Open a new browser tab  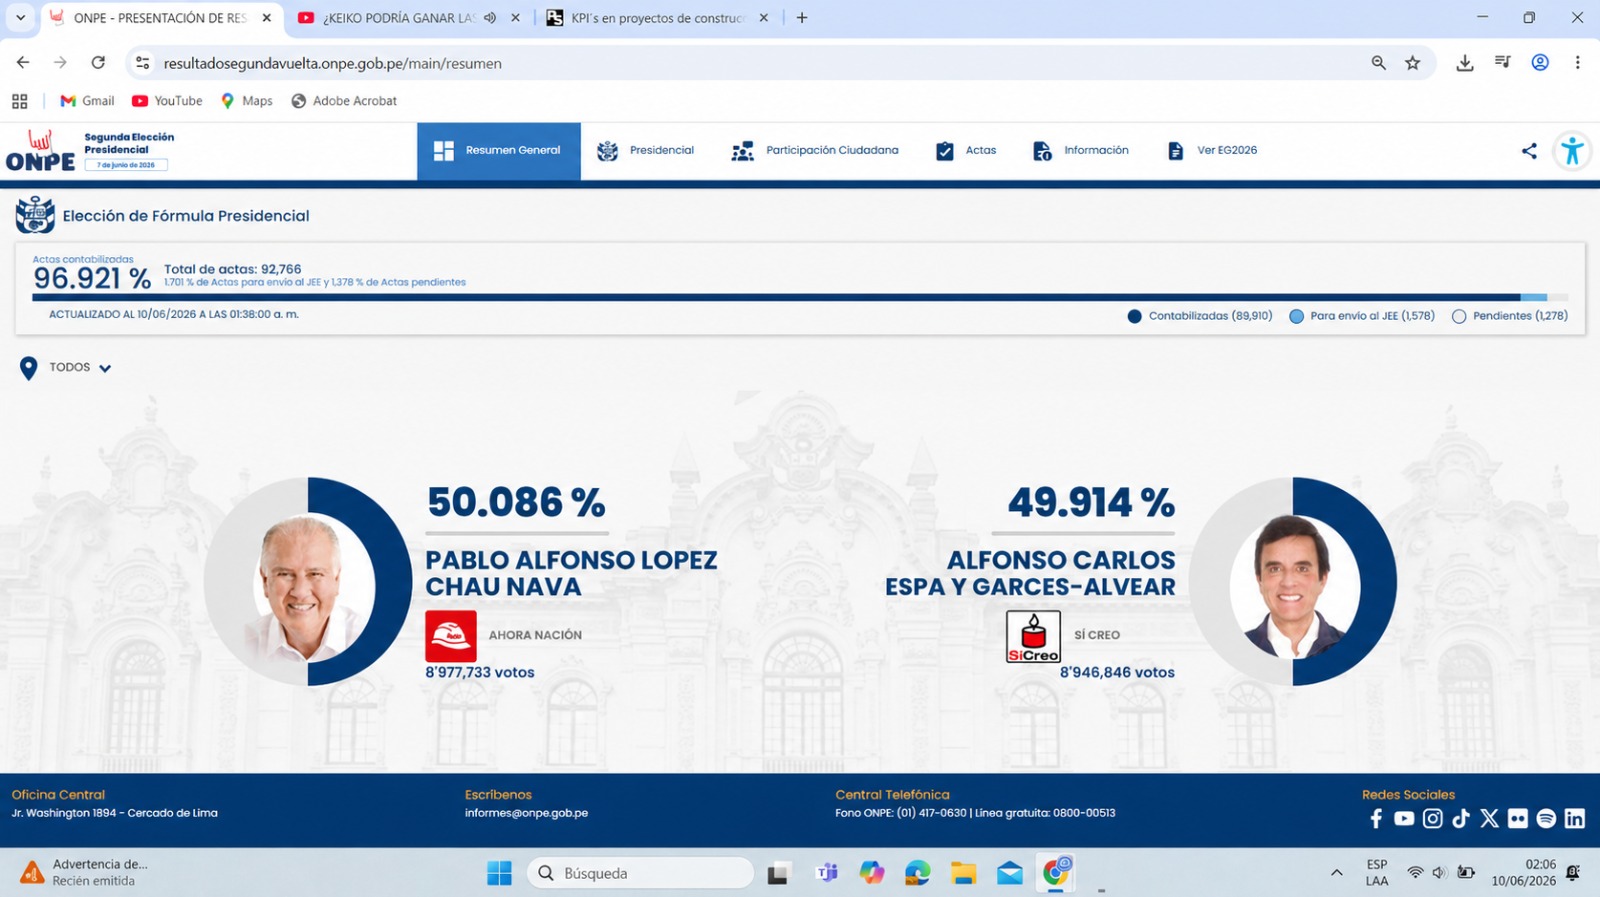pyautogui.click(x=802, y=18)
